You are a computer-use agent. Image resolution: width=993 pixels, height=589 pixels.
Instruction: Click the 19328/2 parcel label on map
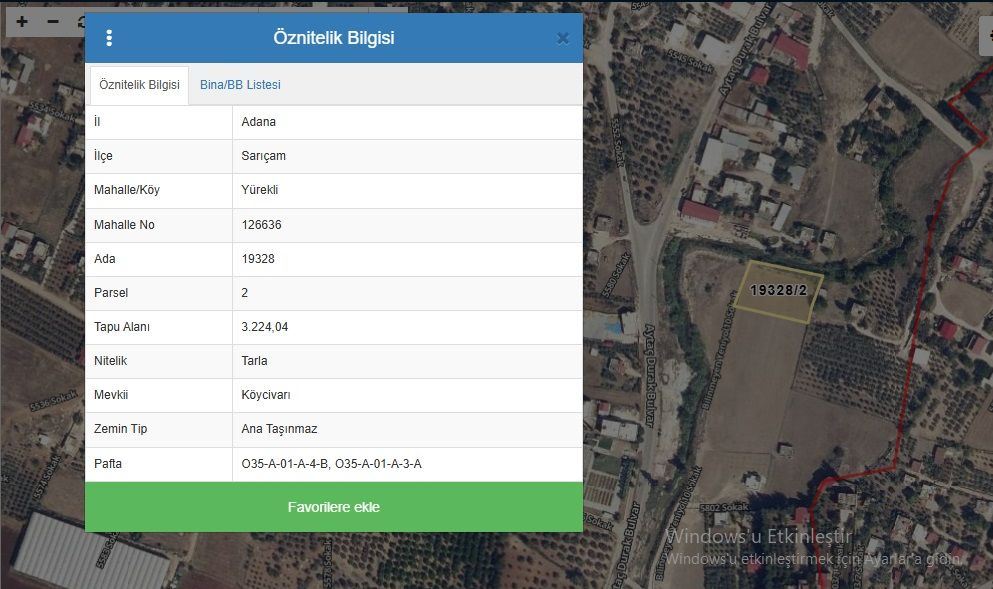(778, 290)
